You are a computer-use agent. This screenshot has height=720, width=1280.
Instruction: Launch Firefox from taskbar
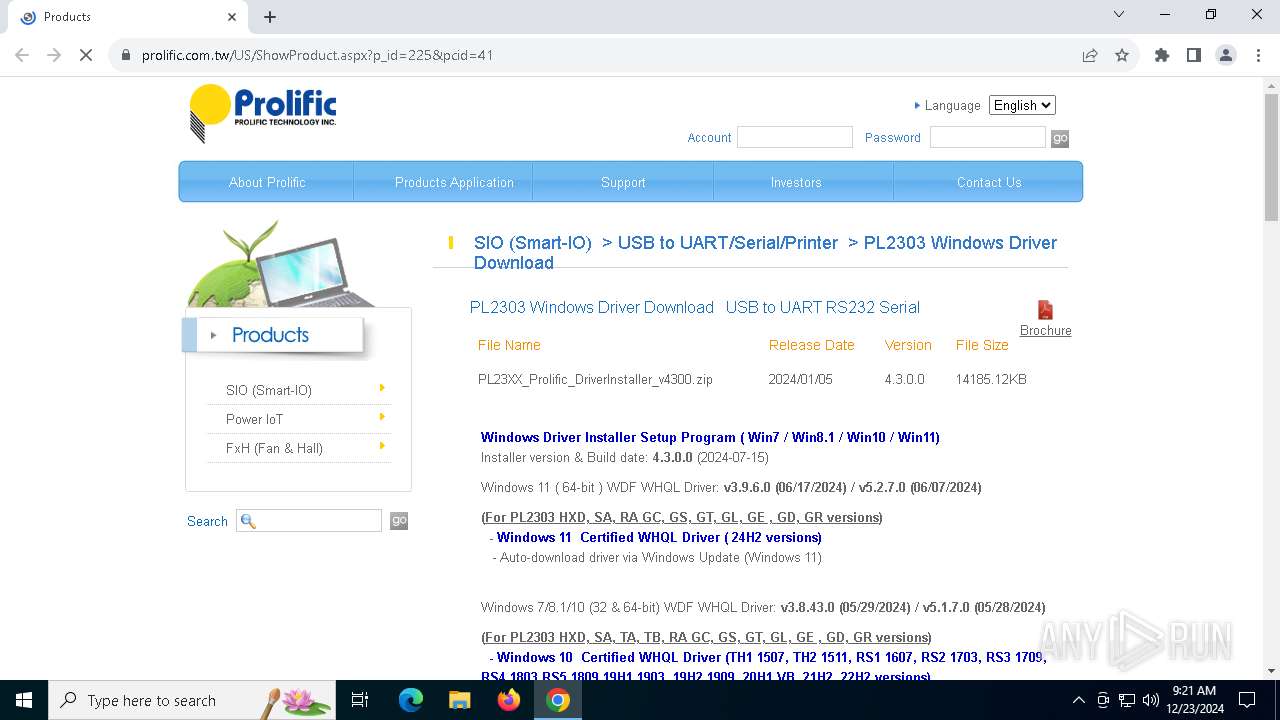(x=509, y=700)
